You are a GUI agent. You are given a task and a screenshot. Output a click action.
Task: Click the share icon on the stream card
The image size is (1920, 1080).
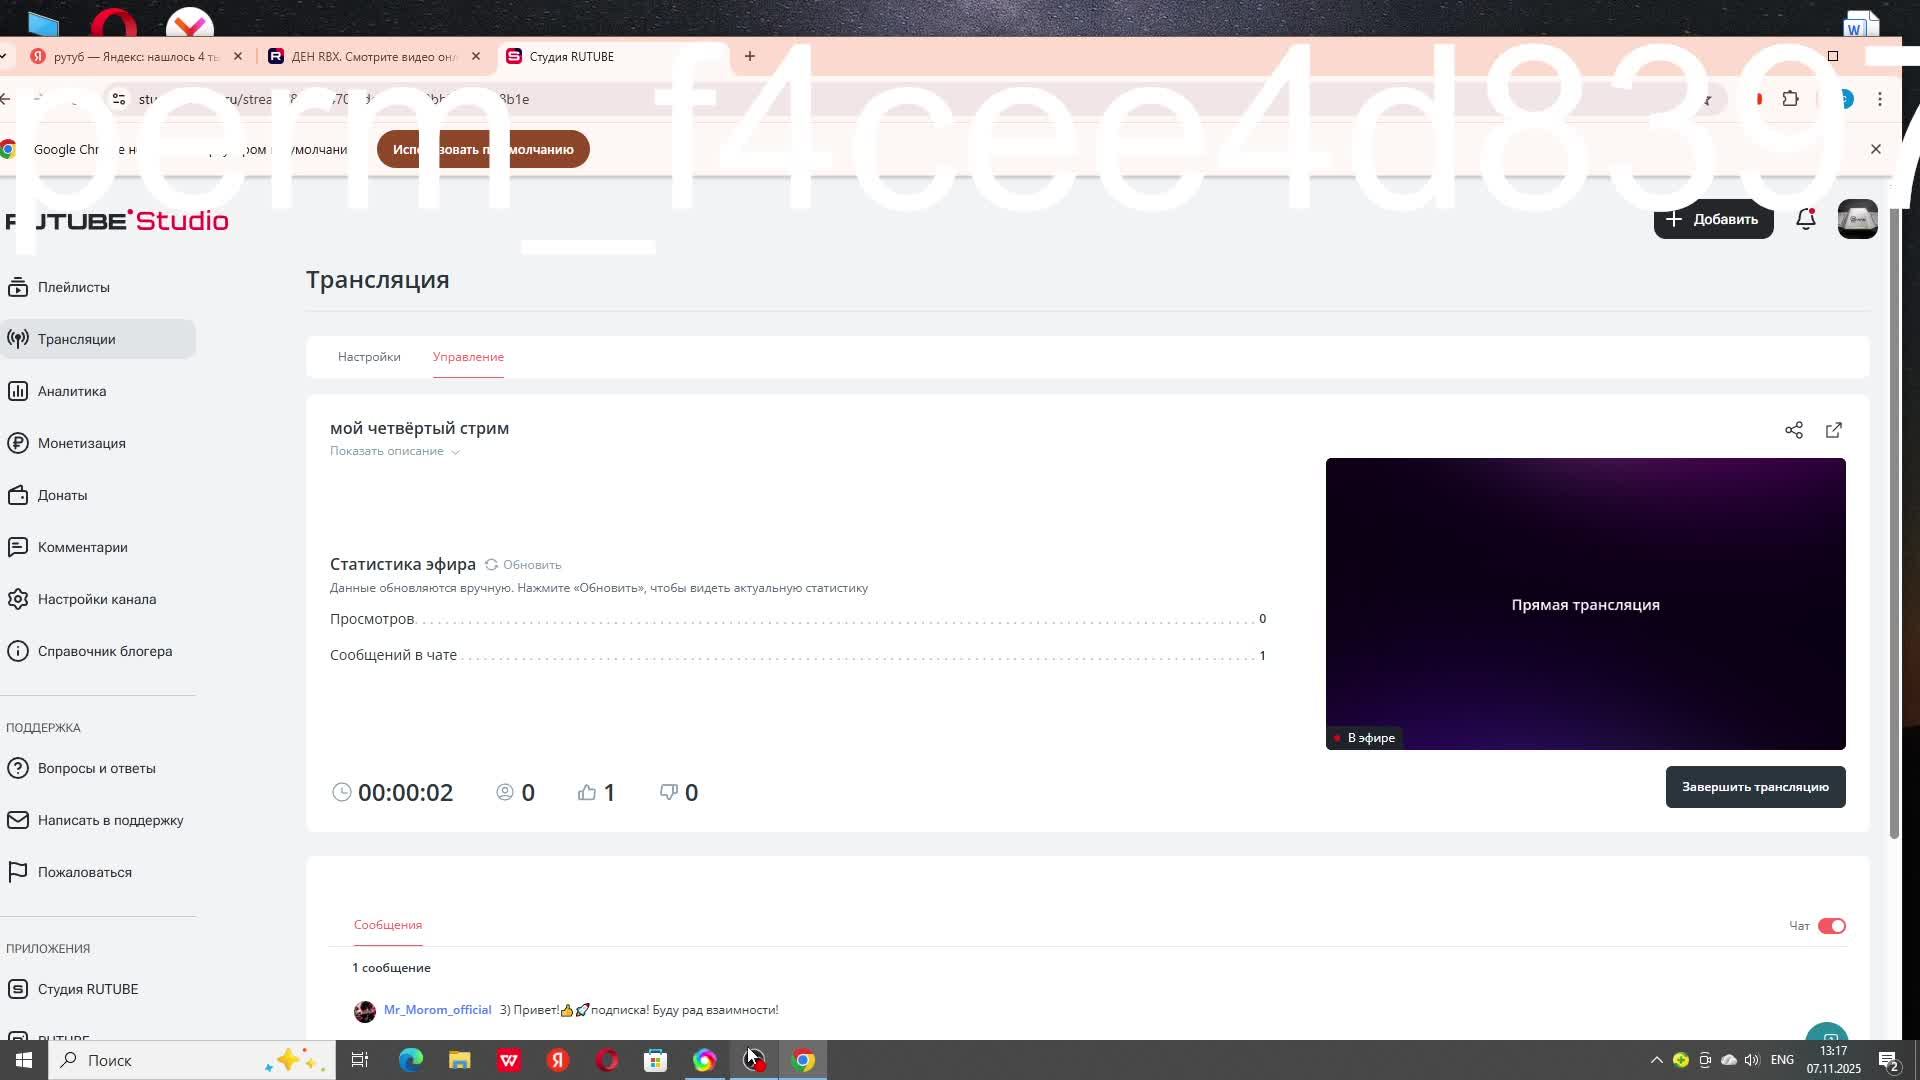(x=1794, y=430)
